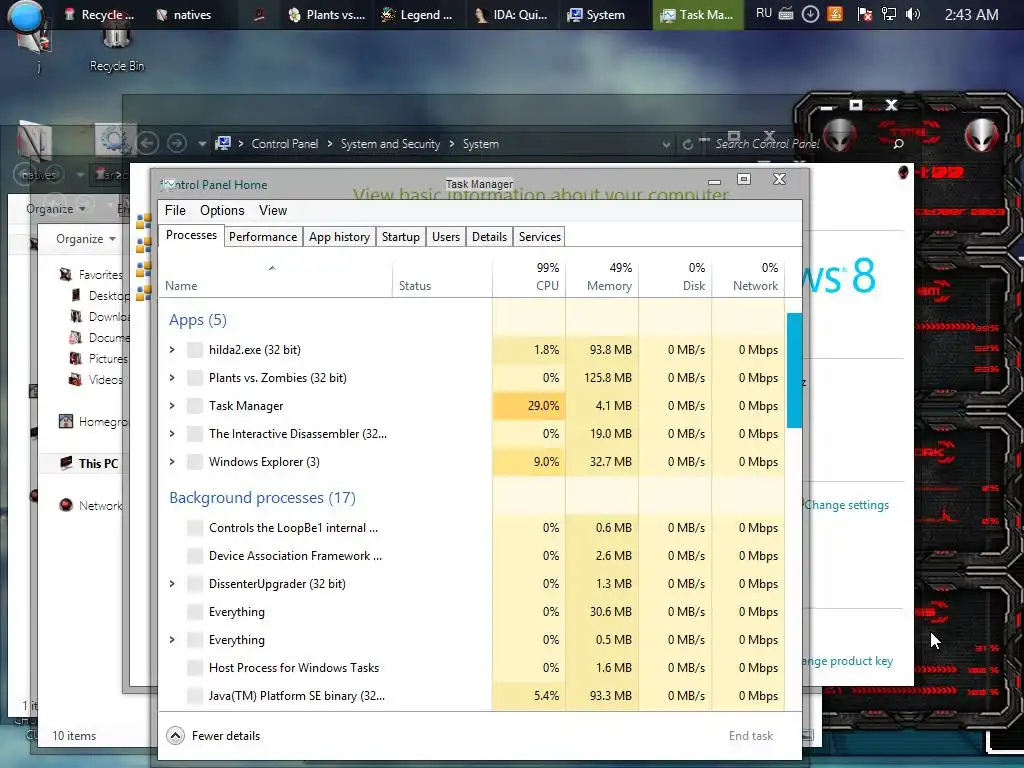Image resolution: width=1024 pixels, height=768 pixels.
Task: Select Host Process for Windows Tasks
Action: click(472, 667)
